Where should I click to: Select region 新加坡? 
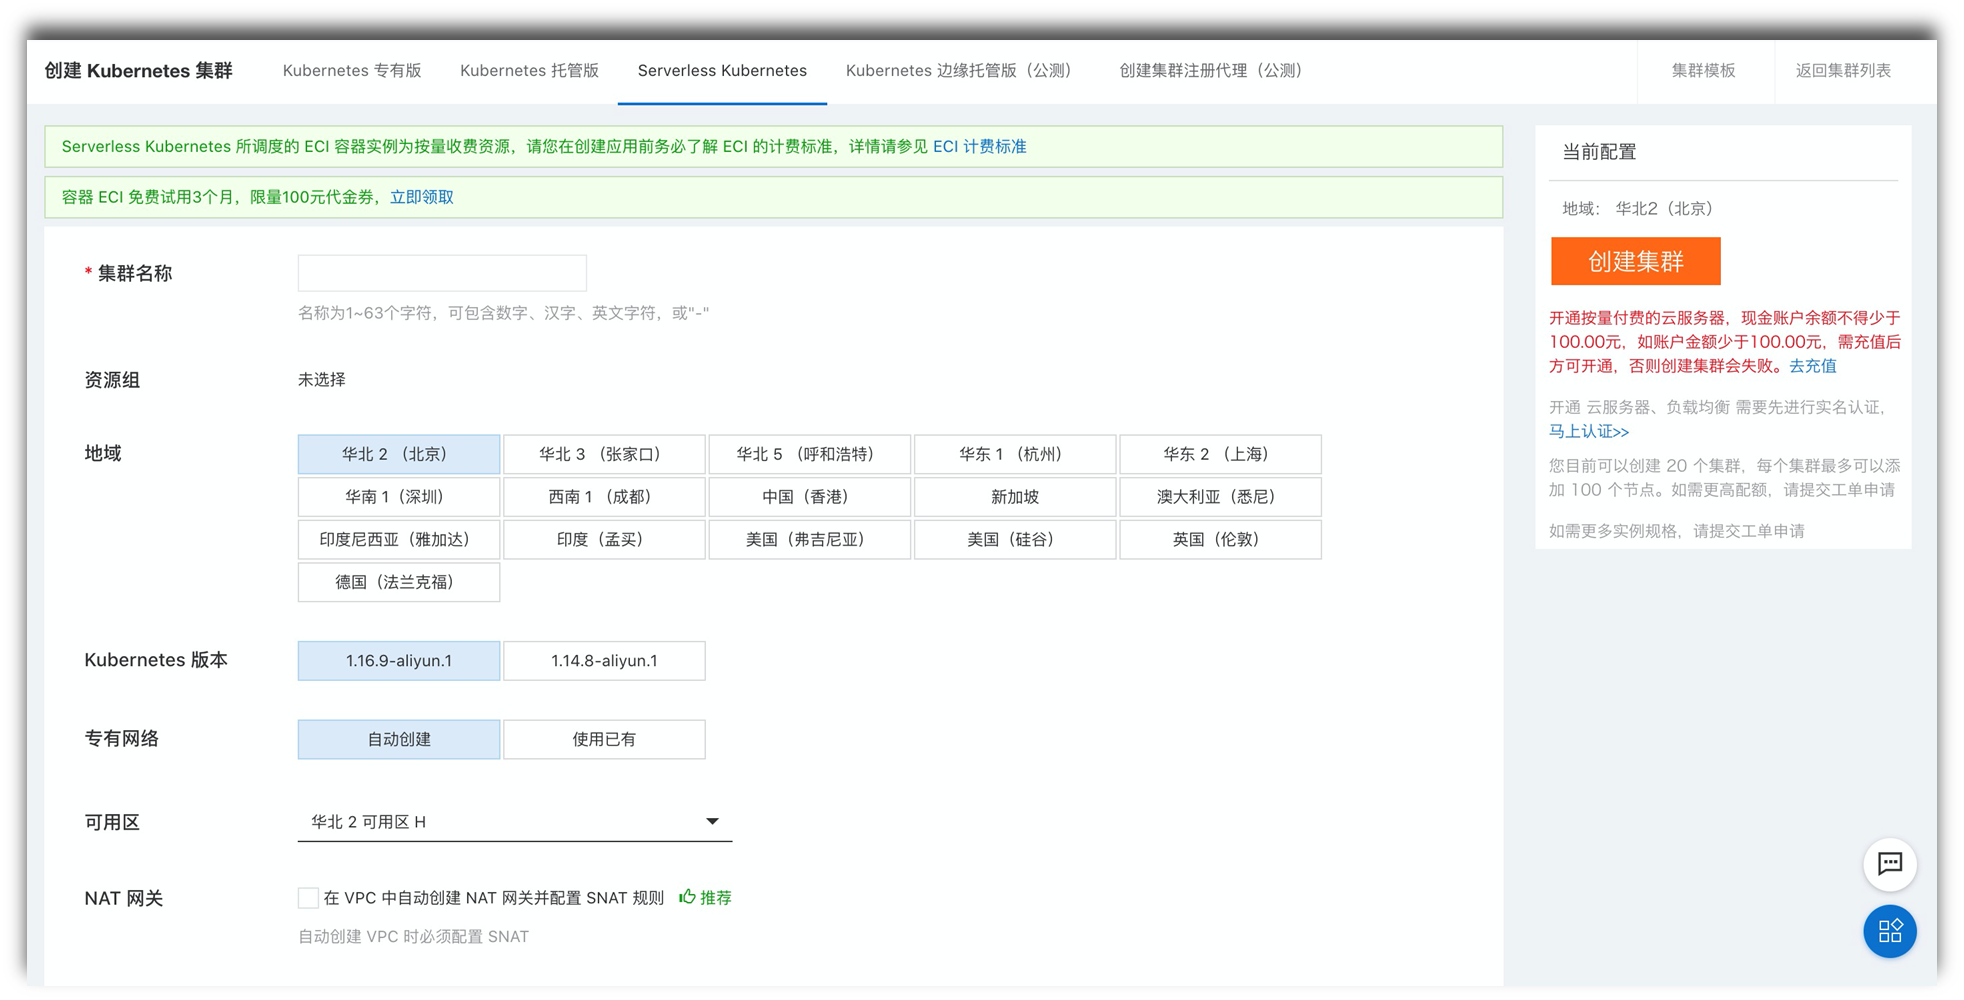click(1015, 497)
